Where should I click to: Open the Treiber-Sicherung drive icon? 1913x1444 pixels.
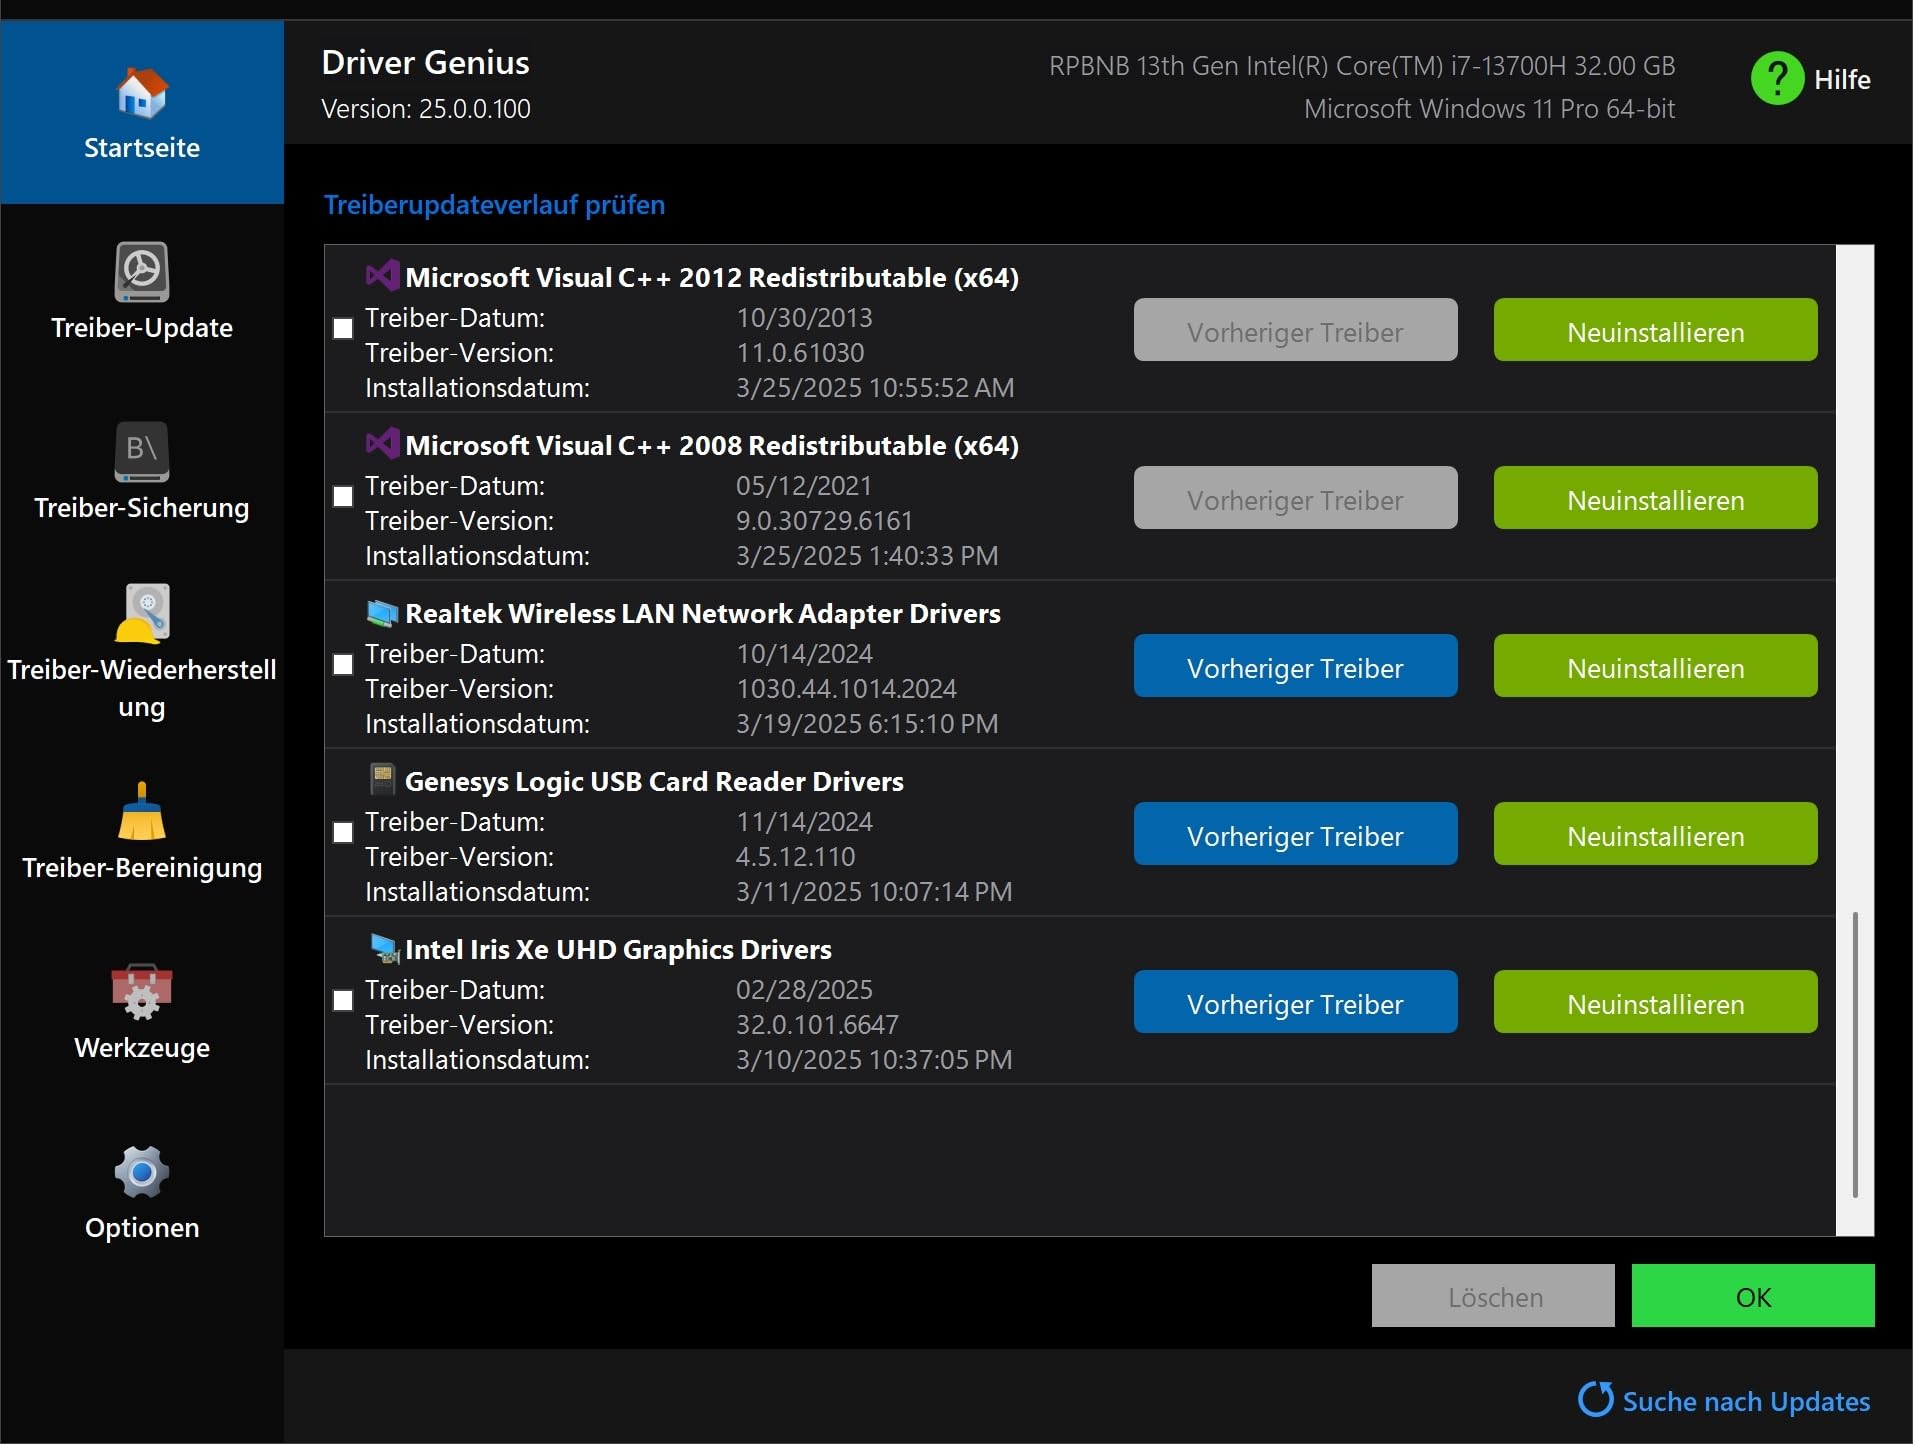click(x=142, y=451)
